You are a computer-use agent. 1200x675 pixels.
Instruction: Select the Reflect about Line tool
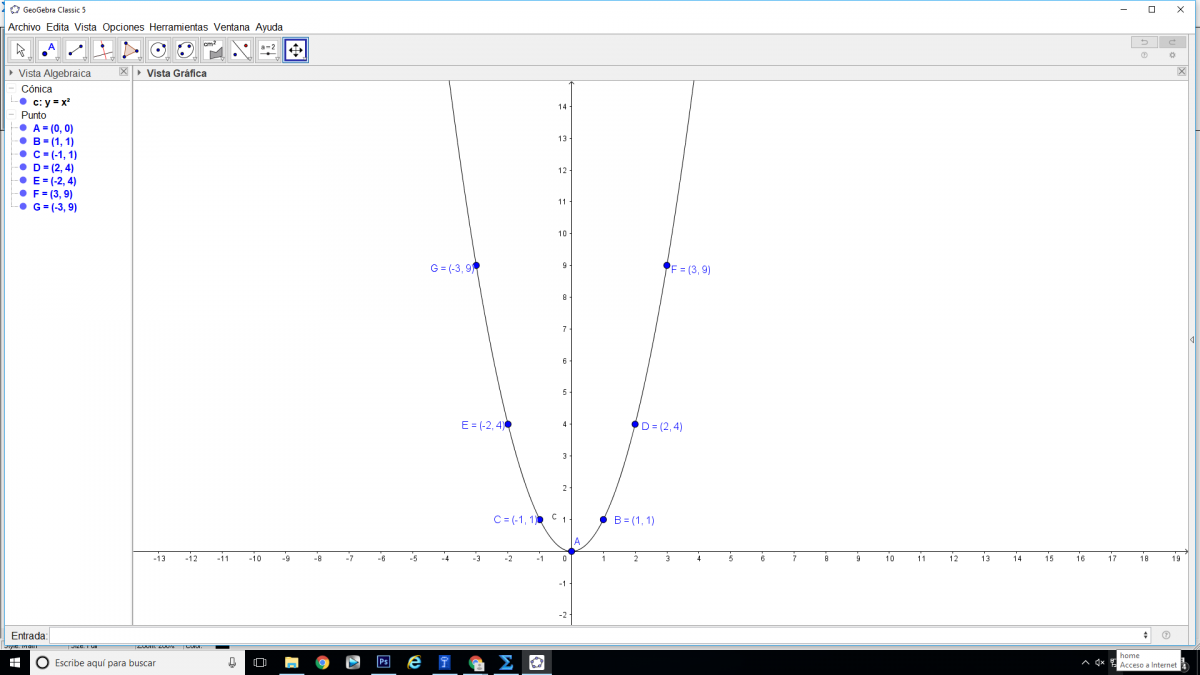[x=241, y=50]
